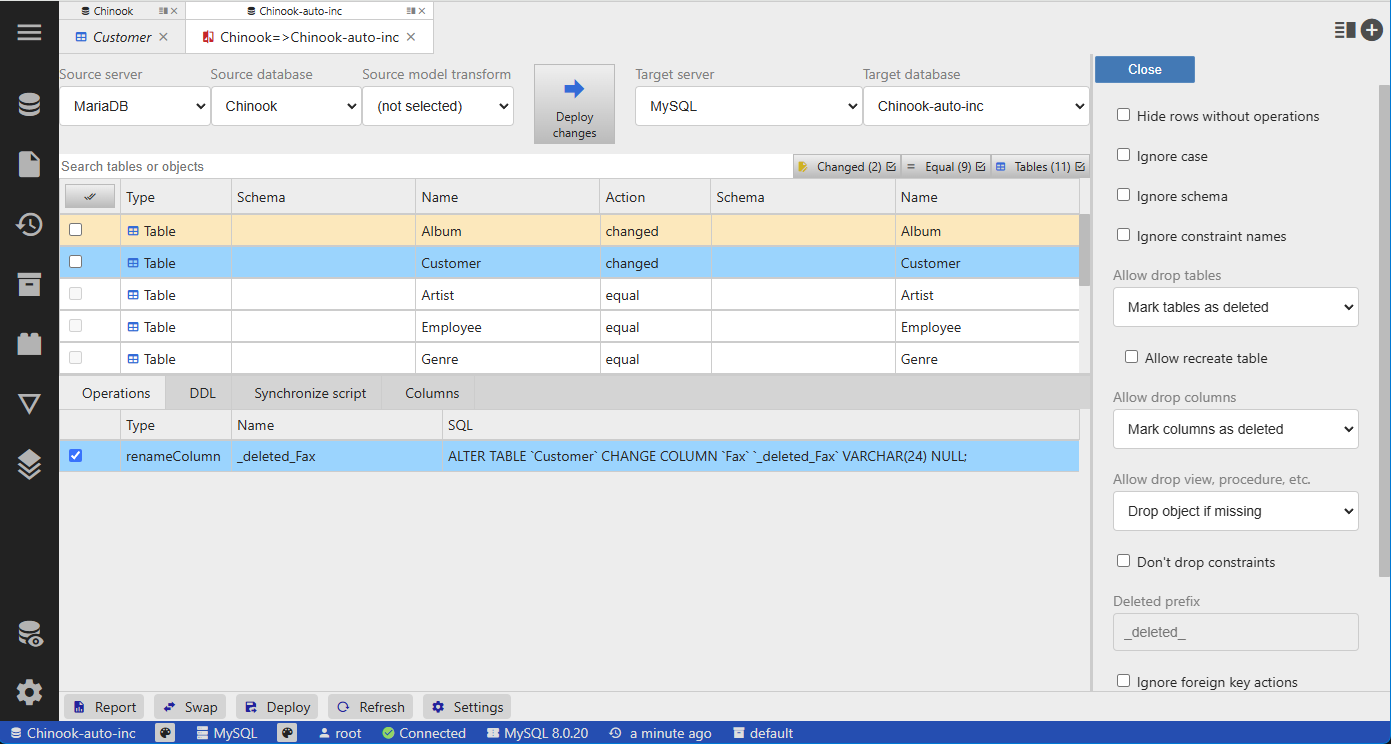Click the blue arrow Deploy changes button
This screenshot has height=744, width=1391.
tap(574, 104)
